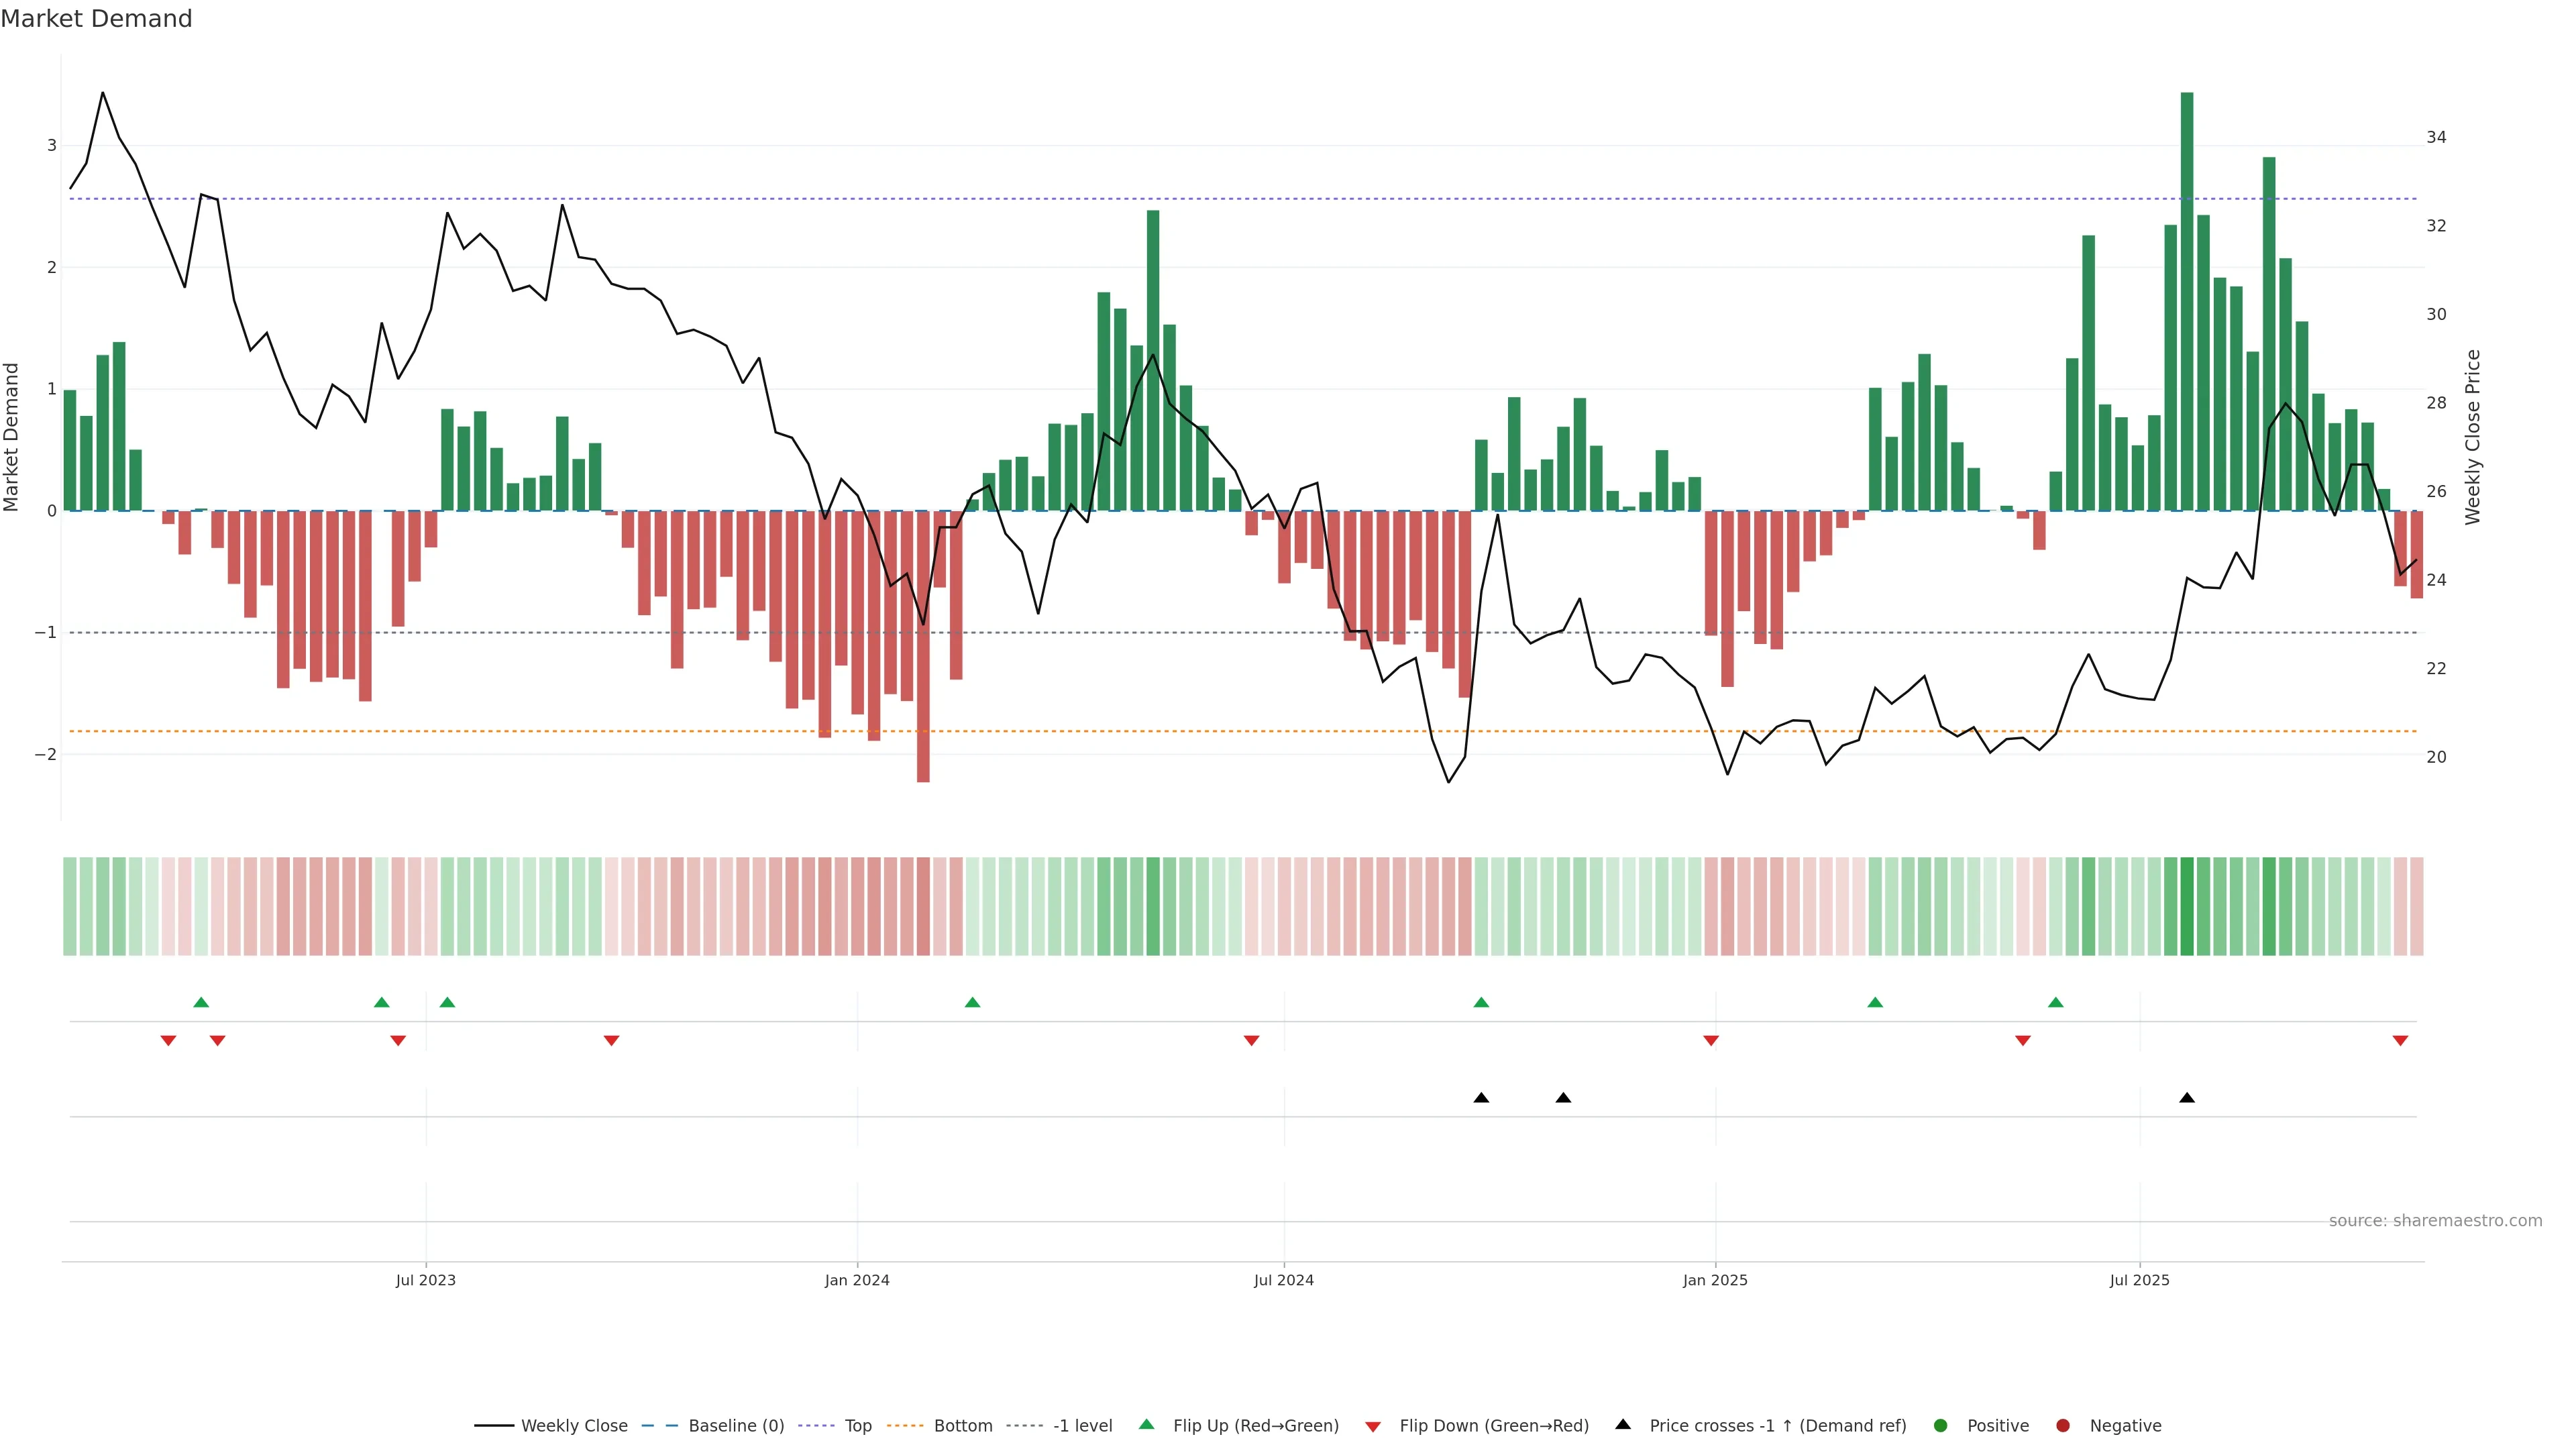The height and width of the screenshot is (1449, 2576).
Task: Click the tallest green demand bar
Action: coord(2187,300)
